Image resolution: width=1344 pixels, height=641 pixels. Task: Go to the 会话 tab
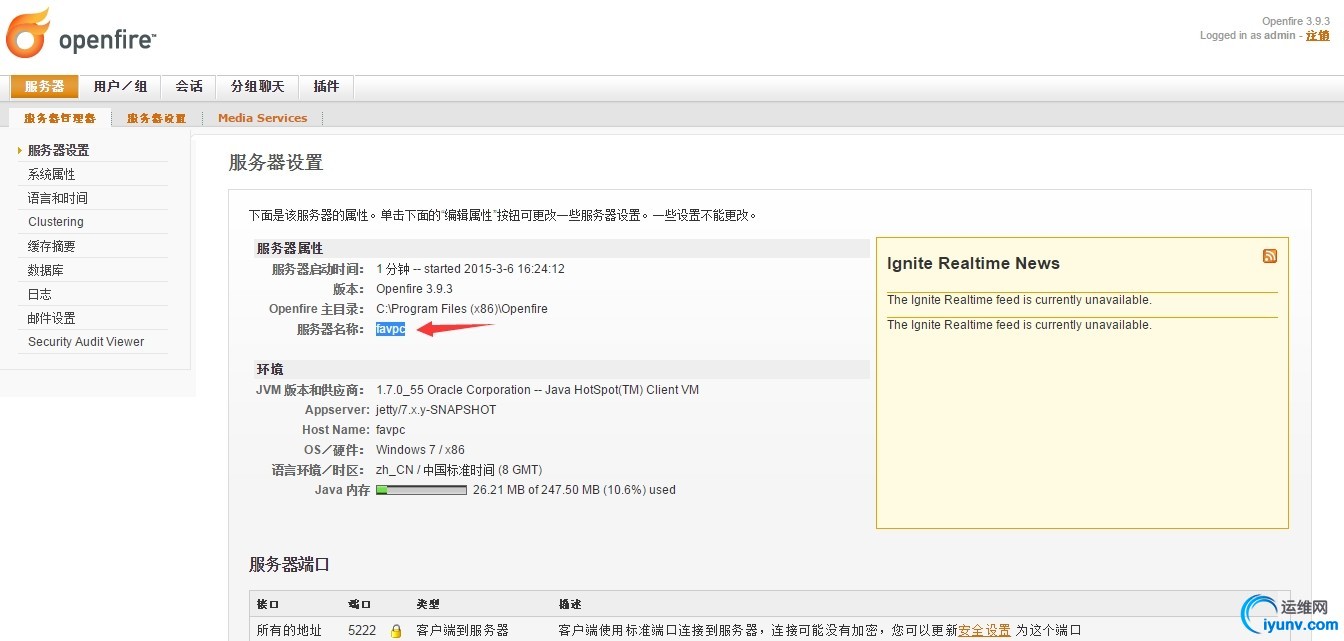(189, 87)
